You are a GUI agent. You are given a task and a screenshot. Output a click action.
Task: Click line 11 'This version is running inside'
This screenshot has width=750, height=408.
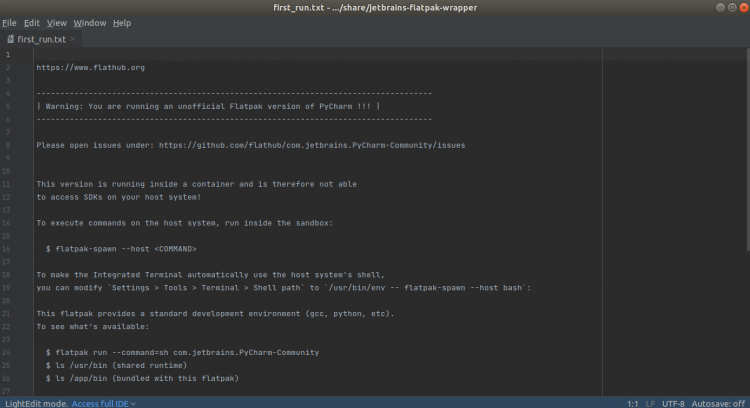(197, 184)
